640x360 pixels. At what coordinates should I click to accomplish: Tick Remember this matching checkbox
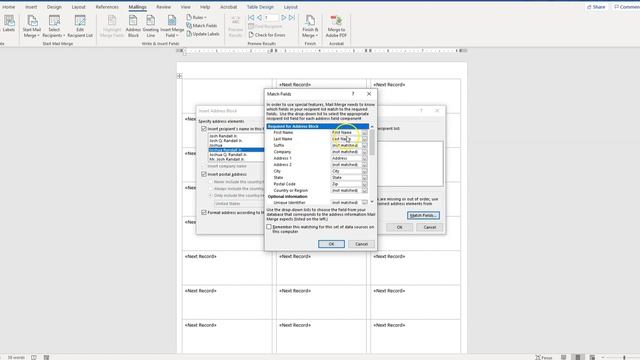click(269, 227)
